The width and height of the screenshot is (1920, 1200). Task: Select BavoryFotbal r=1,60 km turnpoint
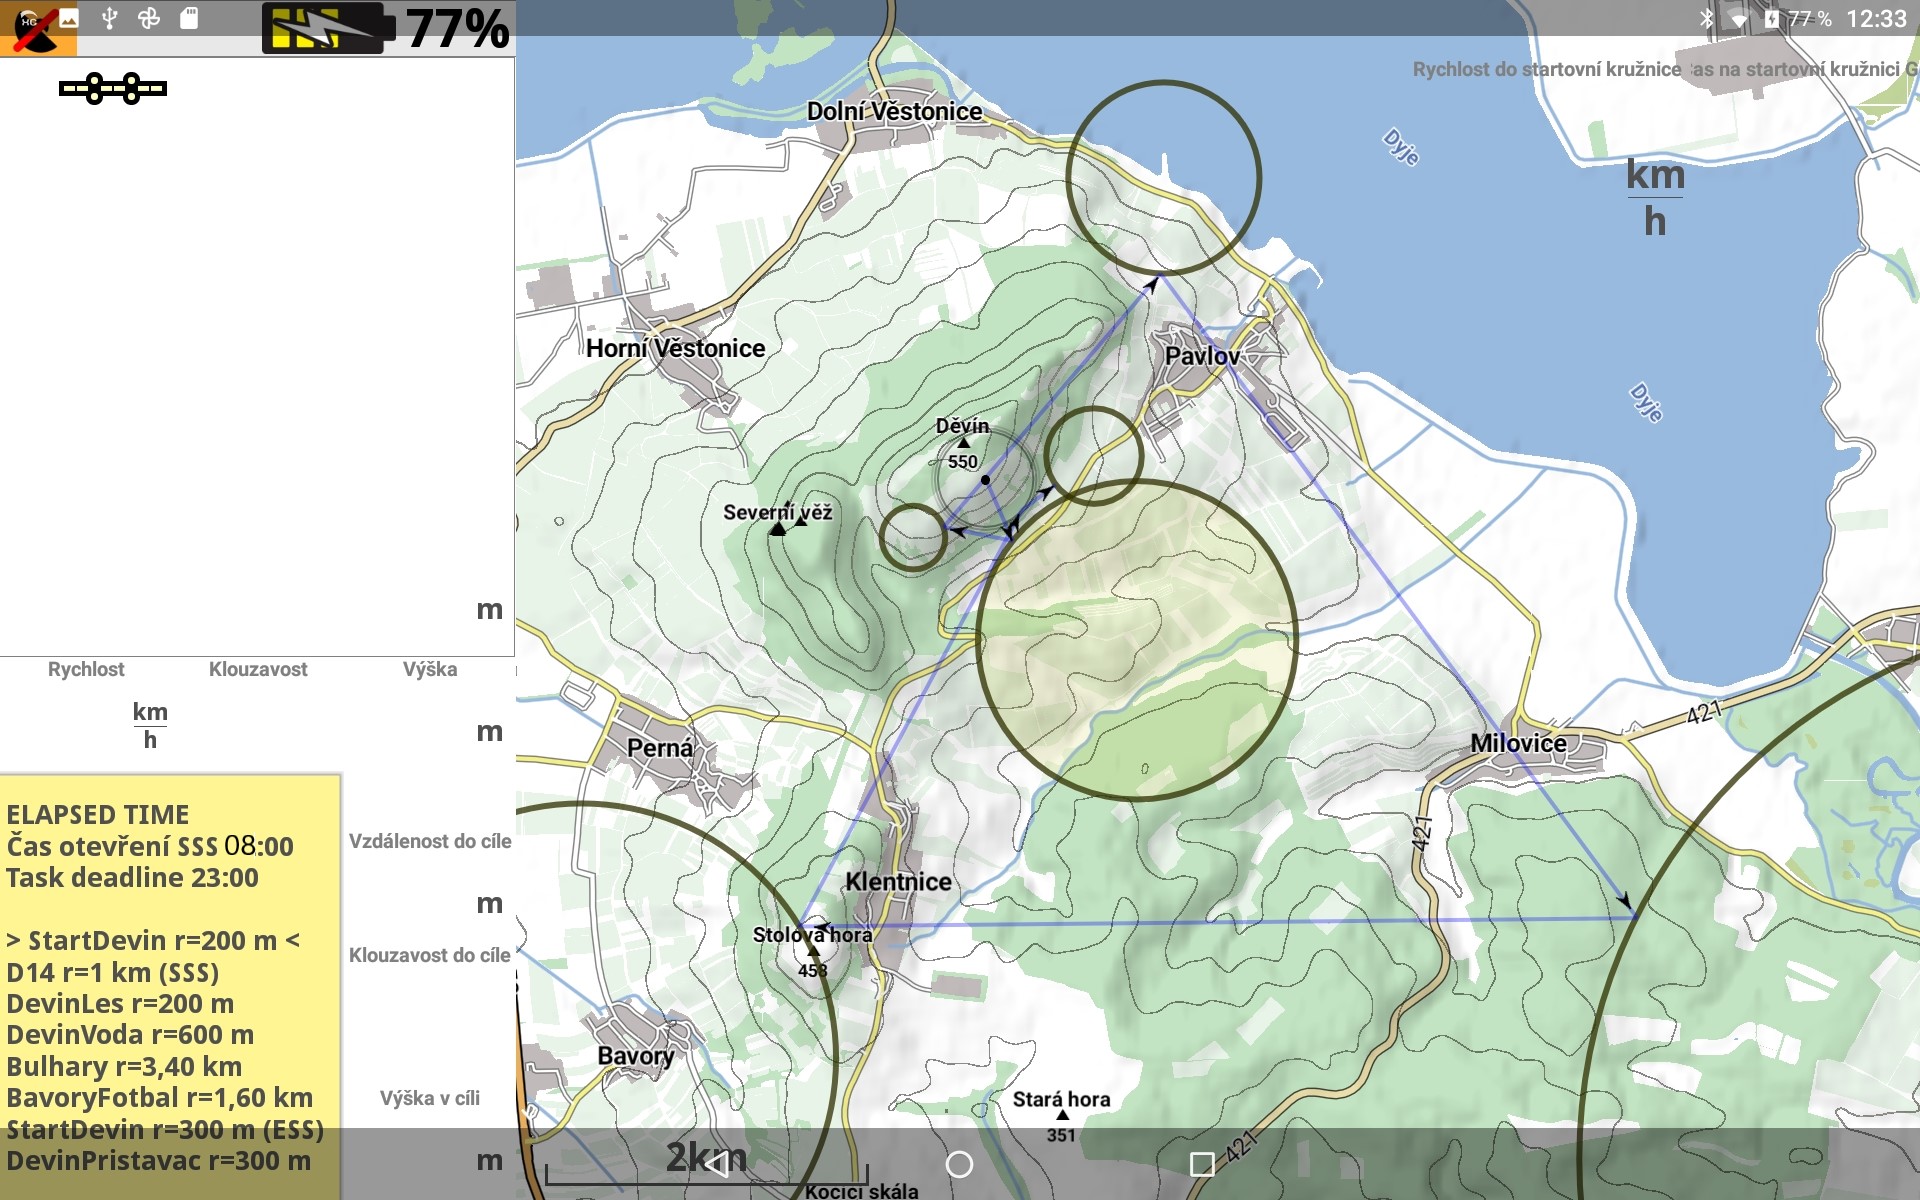coord(160,1097)
